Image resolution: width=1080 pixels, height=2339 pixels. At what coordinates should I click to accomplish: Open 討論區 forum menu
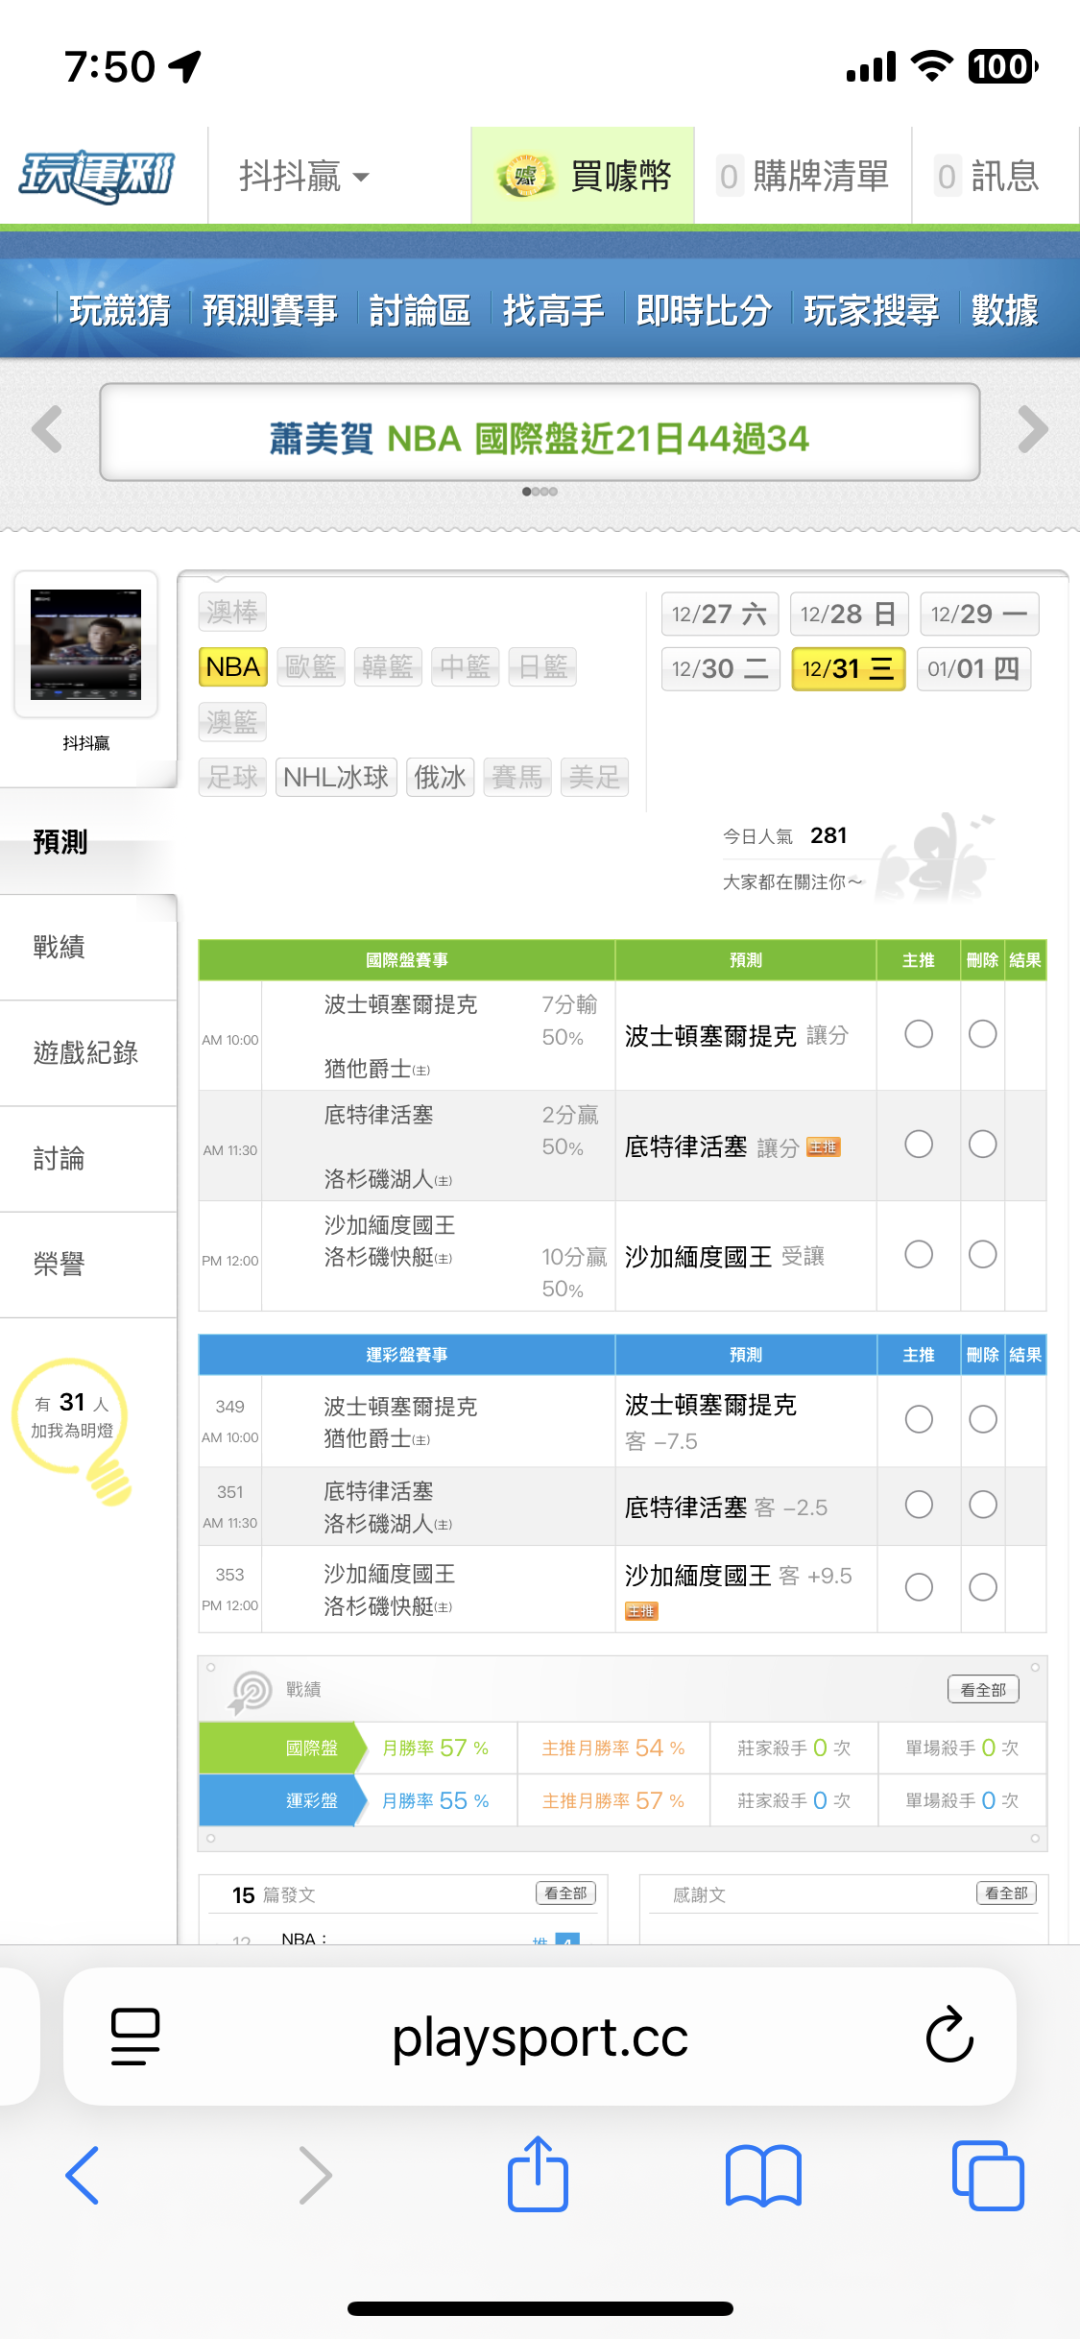click(420, 310)
